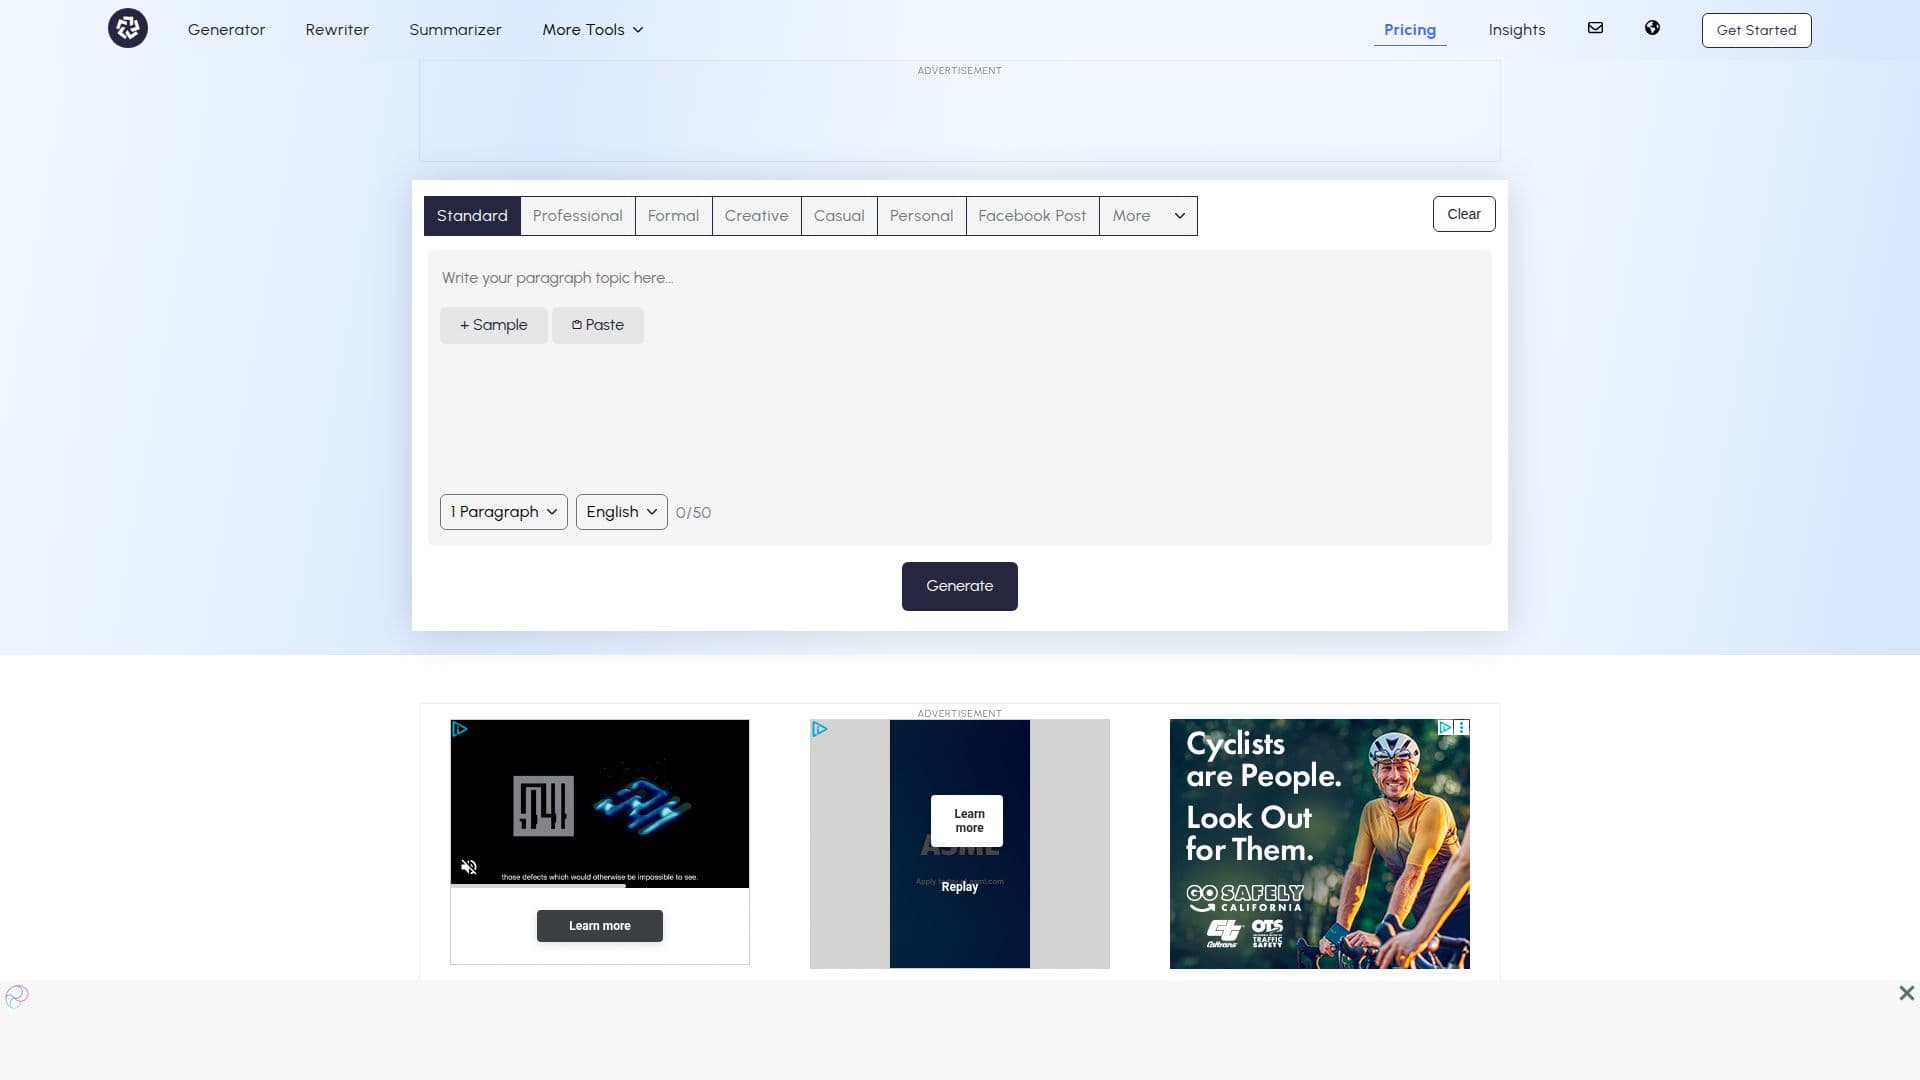1920x1080 pixels.
Task: Unmute the video ad speaker icon
Action: point(469,867)
